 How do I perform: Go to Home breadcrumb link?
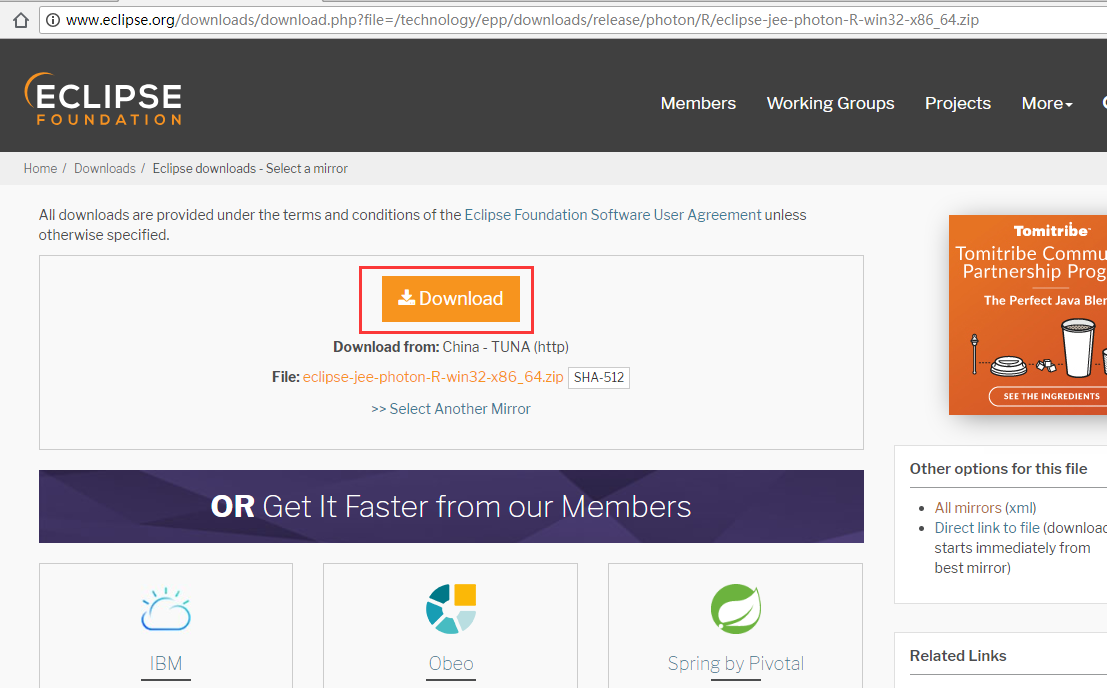(x=40, y=169)
